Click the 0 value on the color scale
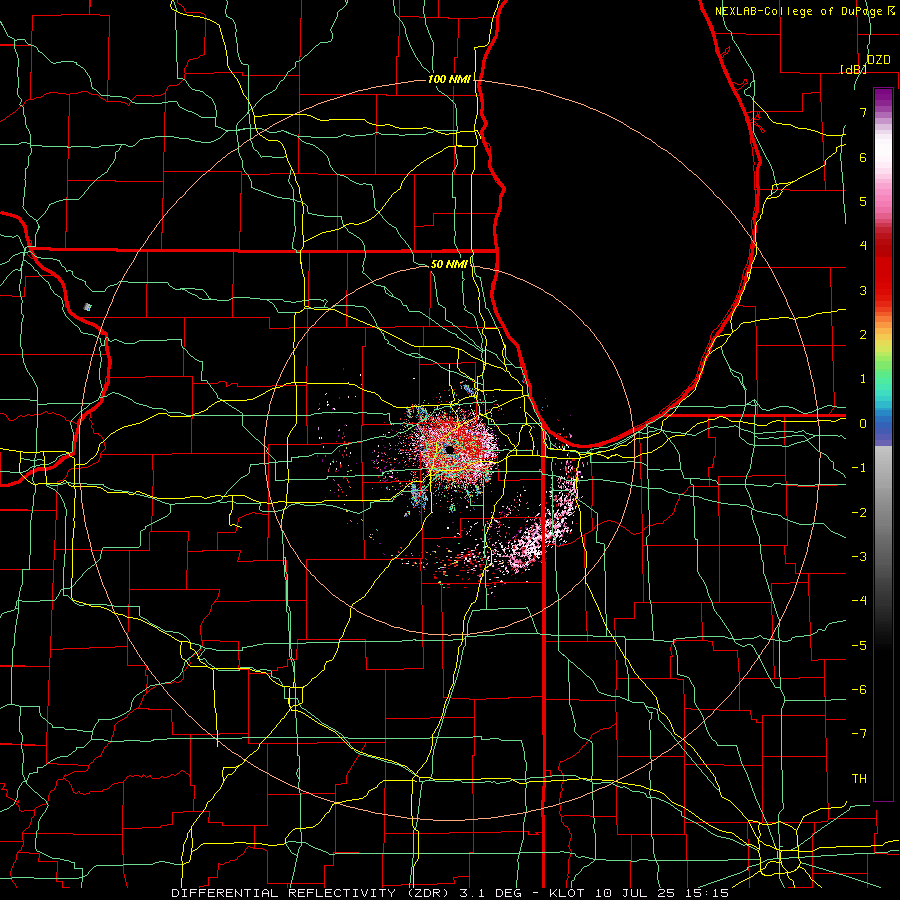 click(x=863, y=424)
